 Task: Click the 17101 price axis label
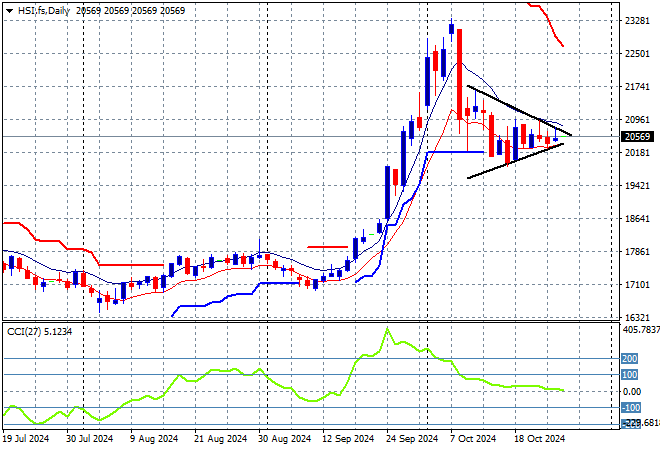click(x=637, y=284)
